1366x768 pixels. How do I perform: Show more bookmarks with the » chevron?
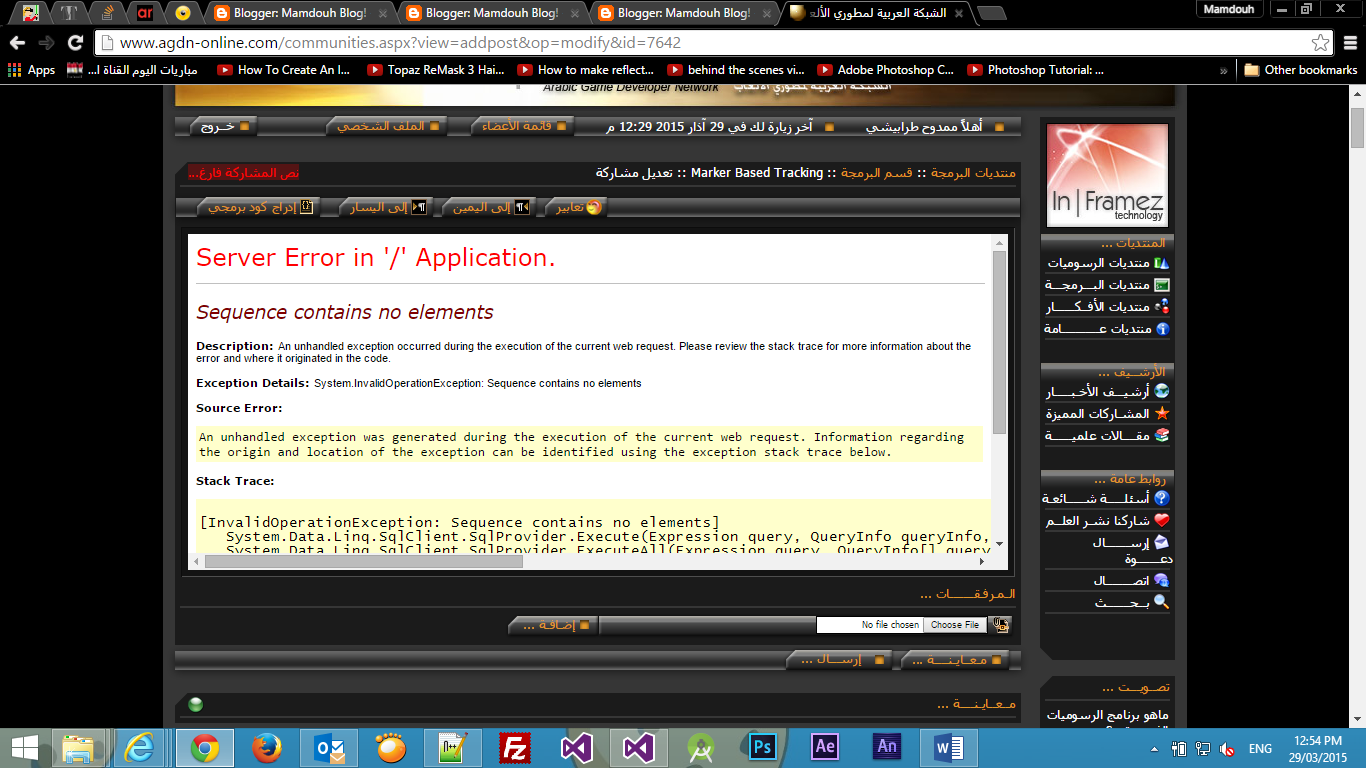(1223, 70)
